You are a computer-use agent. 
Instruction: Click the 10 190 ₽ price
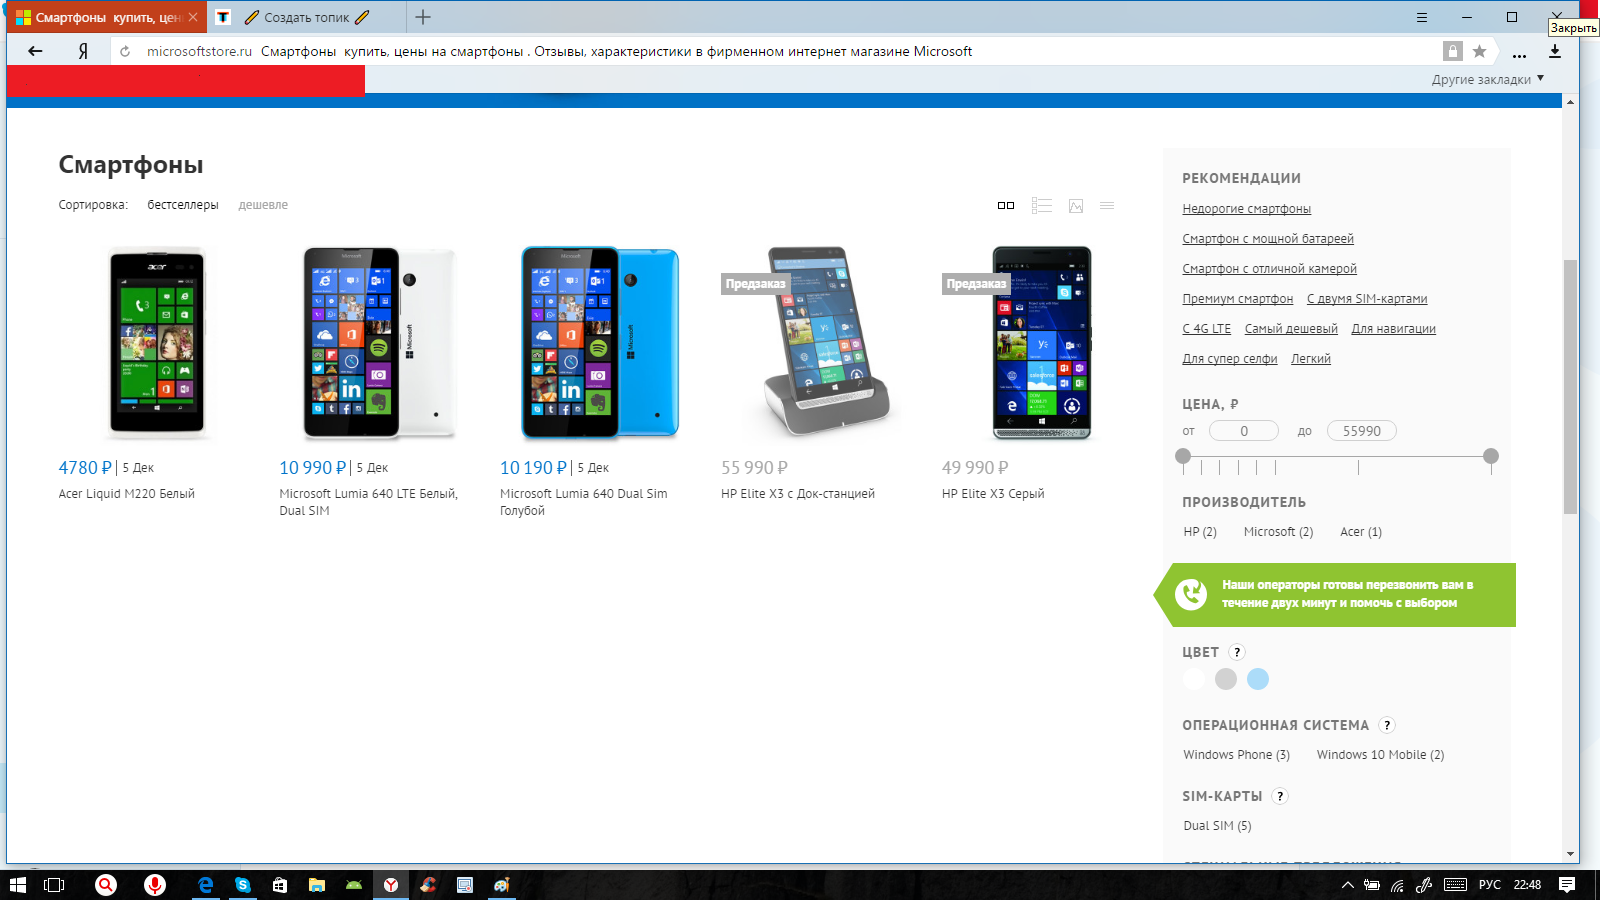(533, 468)
